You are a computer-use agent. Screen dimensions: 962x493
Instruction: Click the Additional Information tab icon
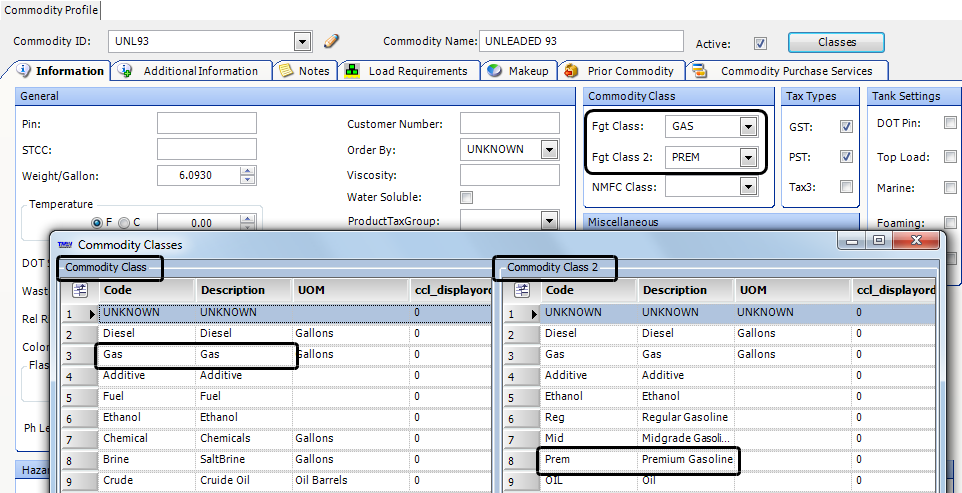tap(126, 71)
